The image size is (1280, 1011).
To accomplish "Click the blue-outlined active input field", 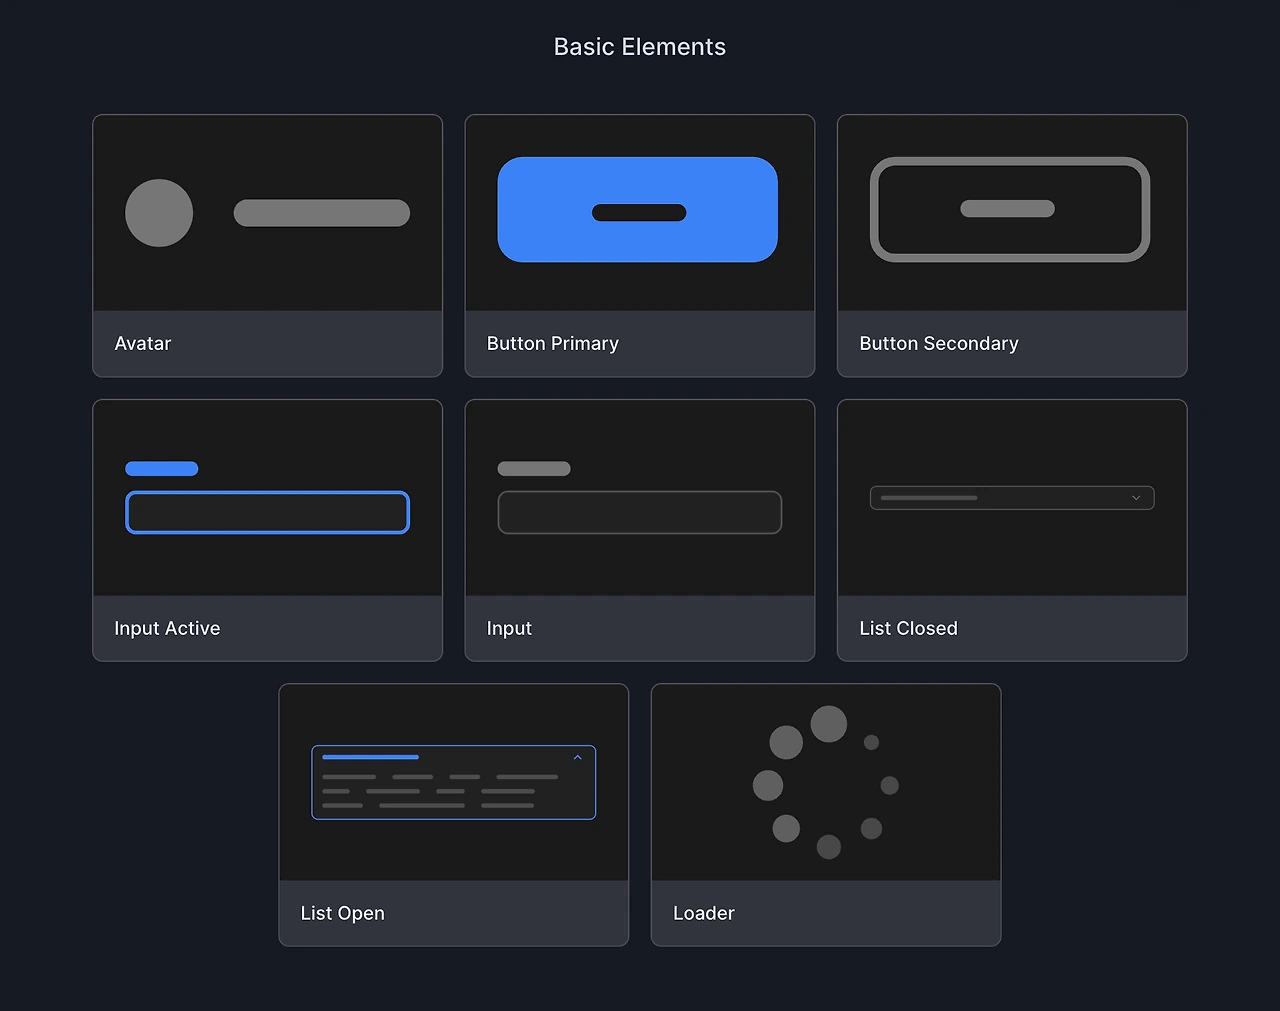I will click(267, 512).
